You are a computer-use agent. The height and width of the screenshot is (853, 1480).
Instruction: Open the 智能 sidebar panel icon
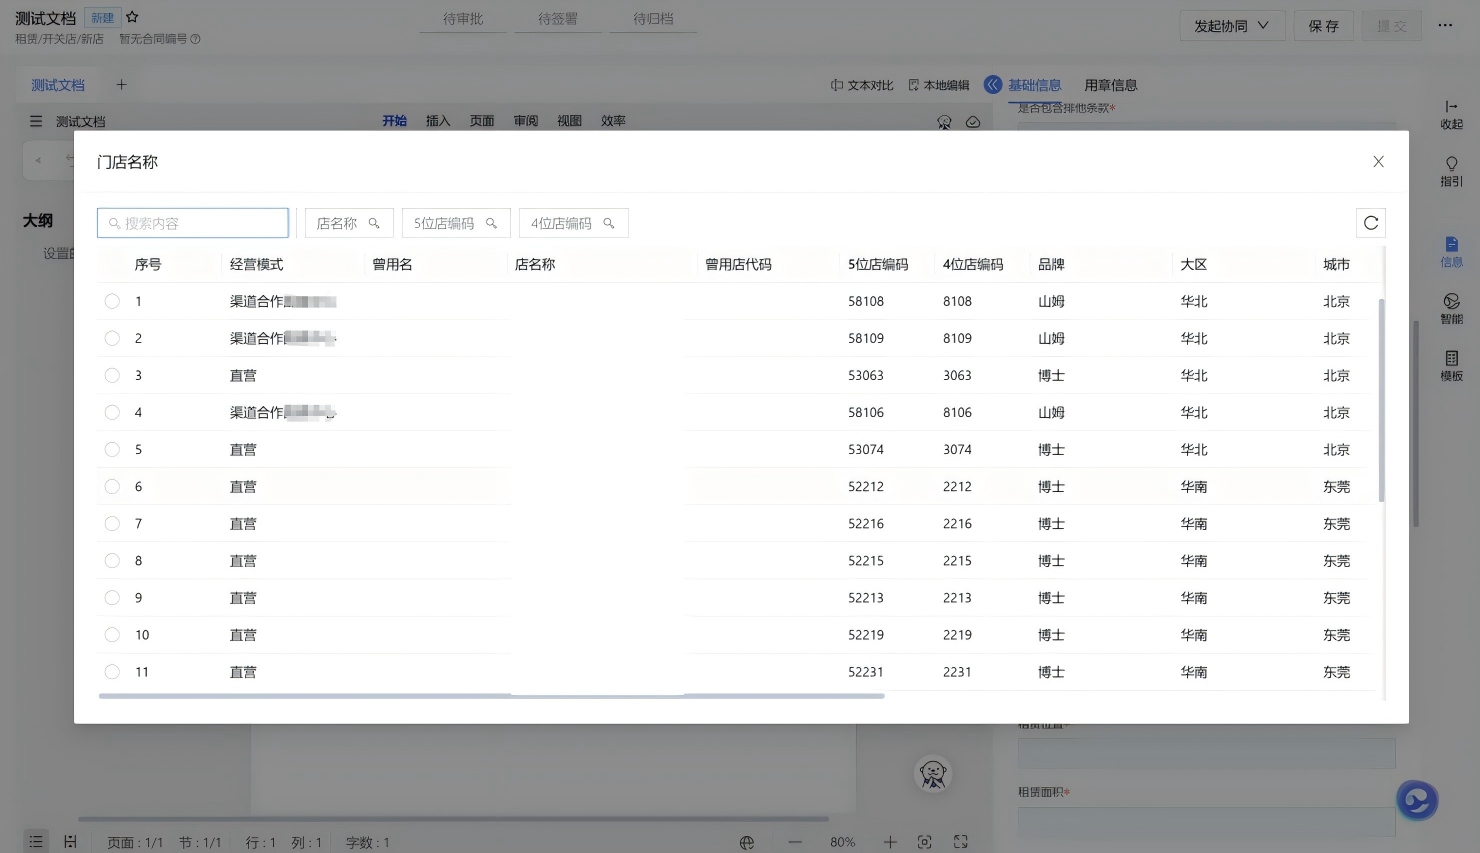(x=1451, y=306)
